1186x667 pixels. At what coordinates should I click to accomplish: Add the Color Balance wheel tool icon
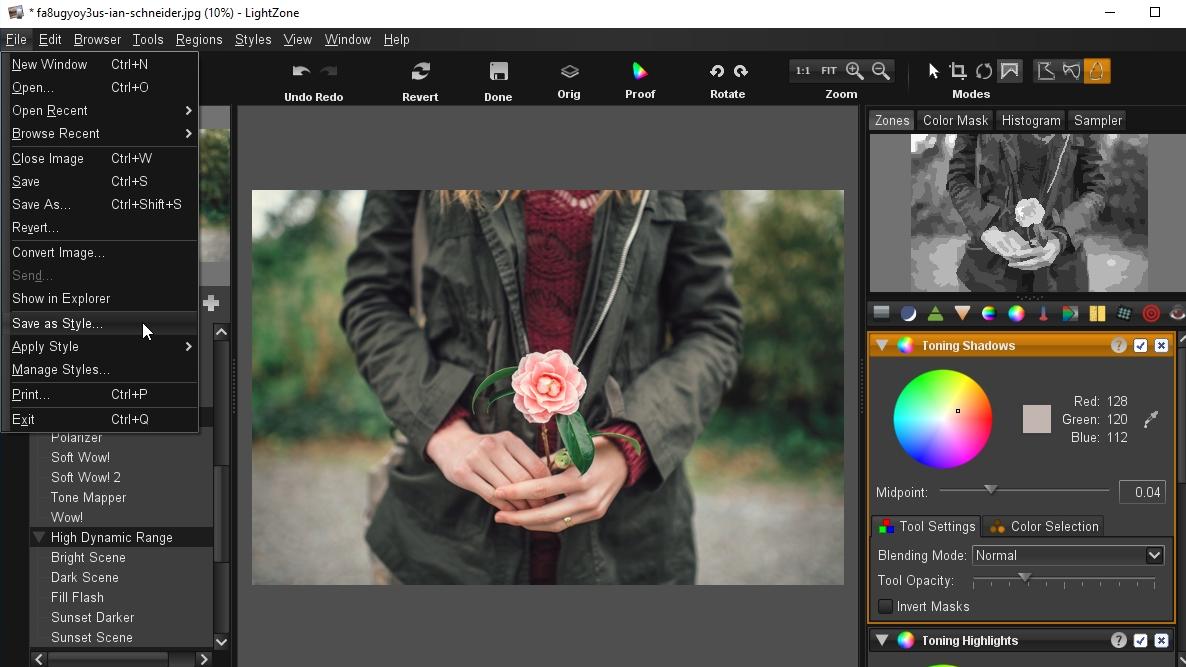[x=1016, y=313]
